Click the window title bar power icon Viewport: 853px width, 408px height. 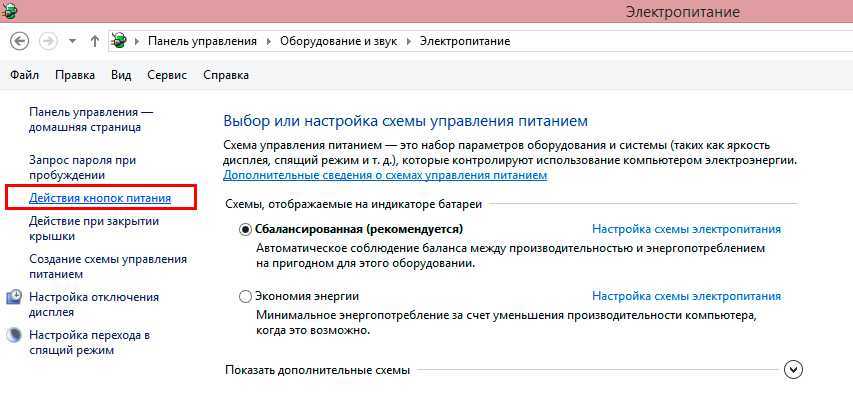click(9, 11)
